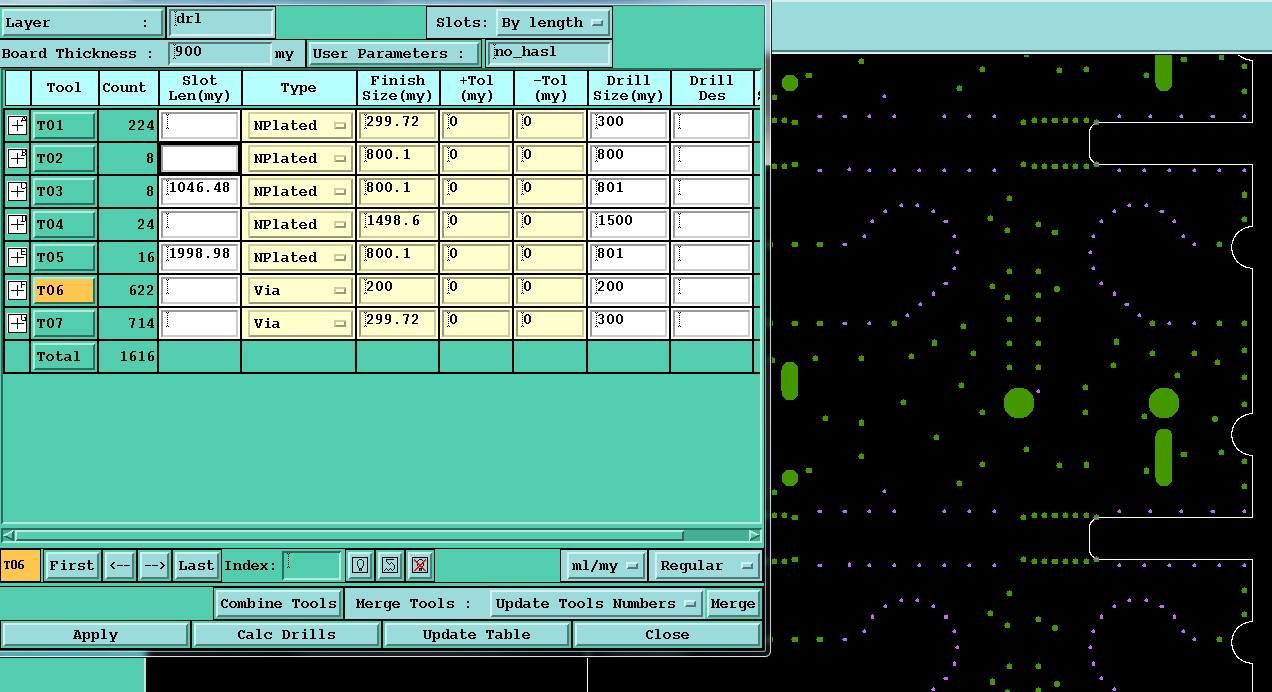Click the Total button
The image size is (1272, 692).
point(64,356)
